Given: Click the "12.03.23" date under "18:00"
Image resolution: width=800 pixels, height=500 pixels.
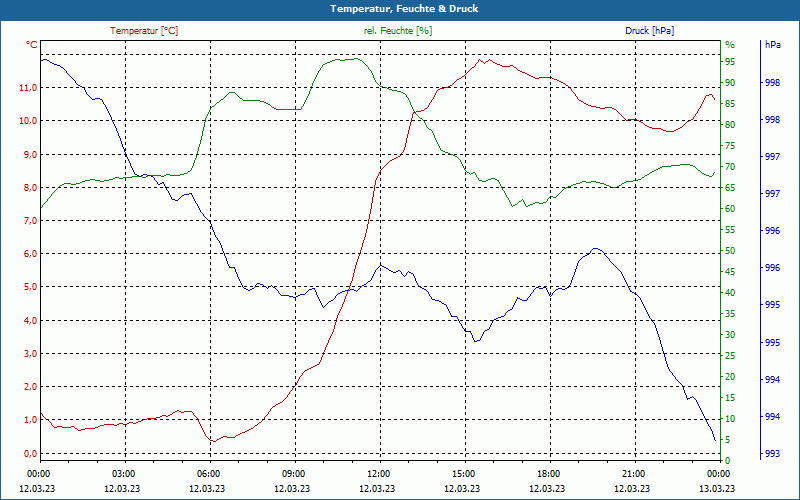Looking at the screenshot, I should 547,488.
